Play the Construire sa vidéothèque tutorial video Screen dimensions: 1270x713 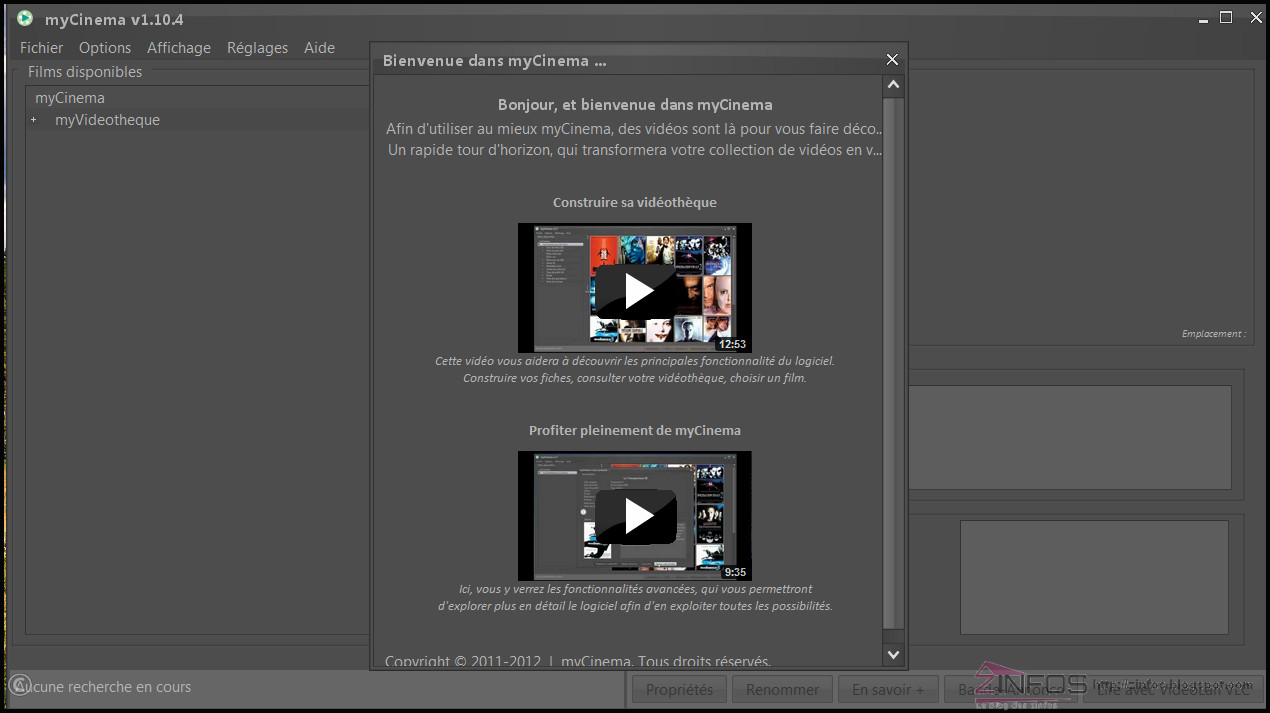point(635,288)
